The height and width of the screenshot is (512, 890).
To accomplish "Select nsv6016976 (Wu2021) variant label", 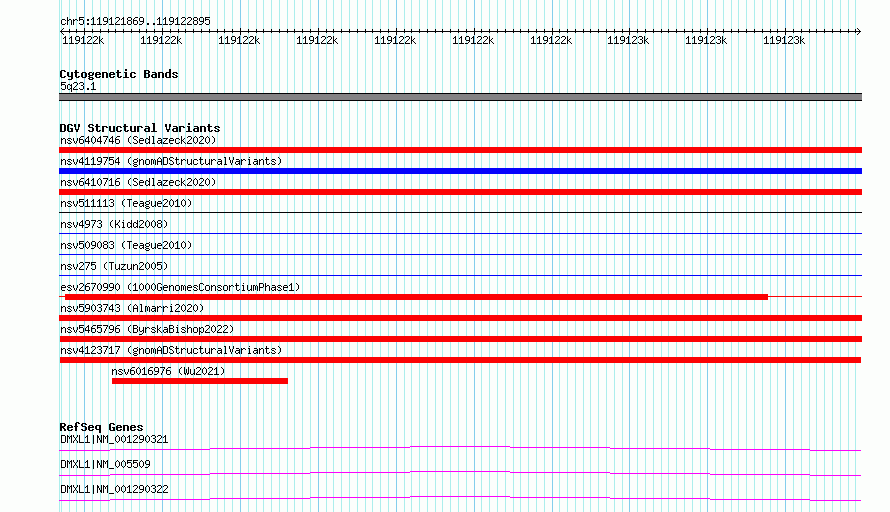I will (x=168, y=371).
